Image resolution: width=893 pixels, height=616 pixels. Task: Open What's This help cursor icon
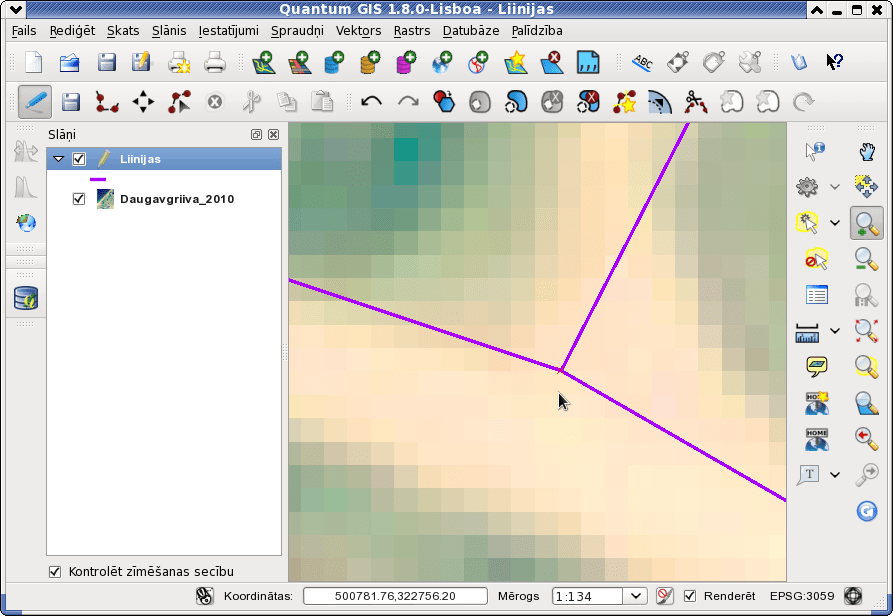834,61
